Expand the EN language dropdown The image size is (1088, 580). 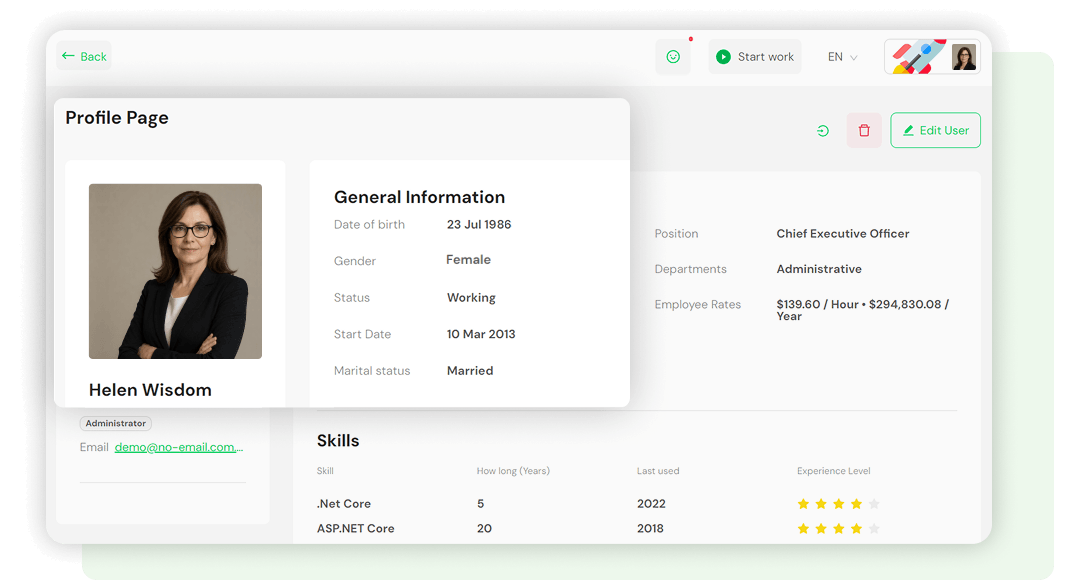pos(842,57)
